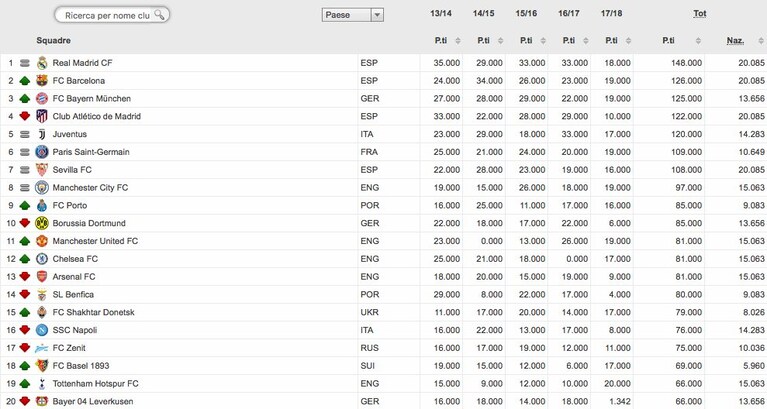
Task: Sort by total P.ti sort arrows
Action: [698, 41]
